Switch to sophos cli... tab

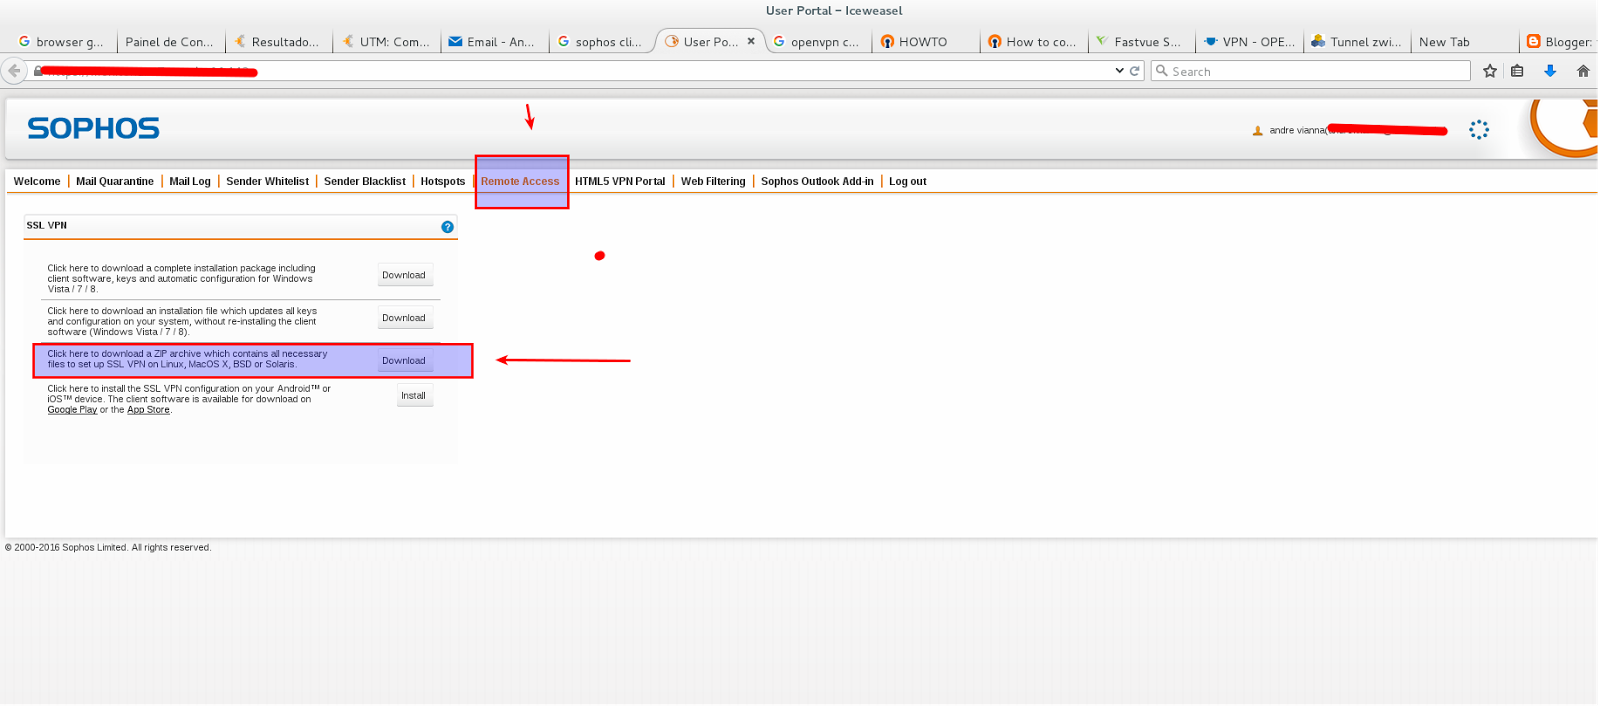pyautogui.click(x=601, y=42)
